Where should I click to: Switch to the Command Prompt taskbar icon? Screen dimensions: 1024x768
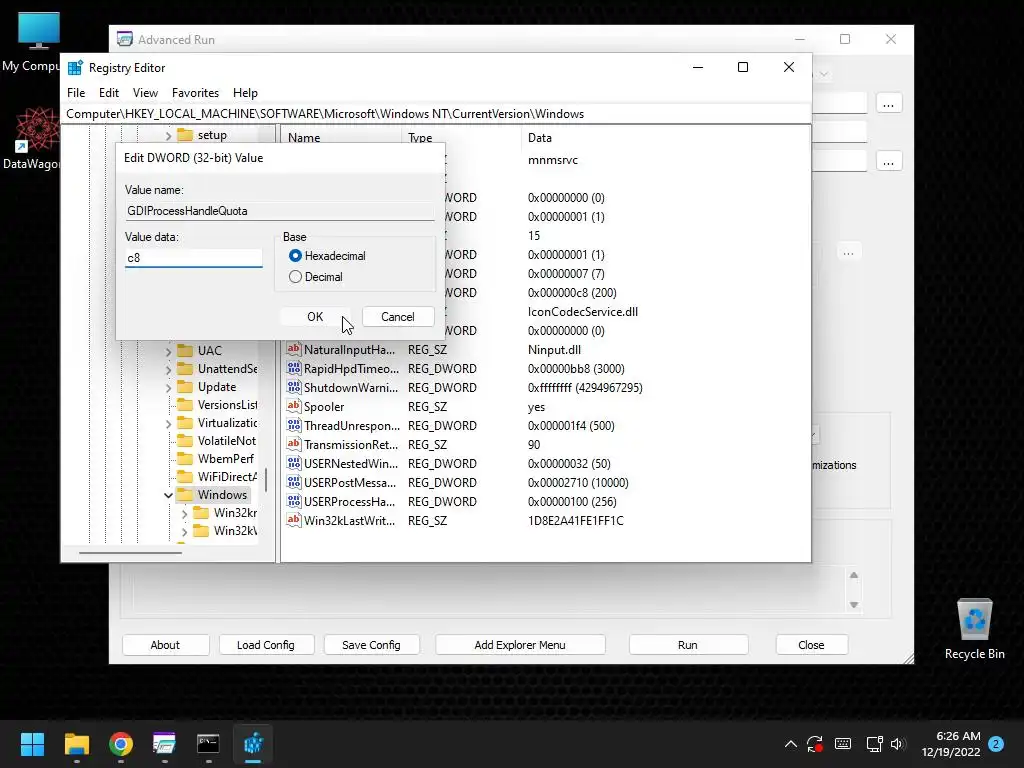[x=208, y=744]
